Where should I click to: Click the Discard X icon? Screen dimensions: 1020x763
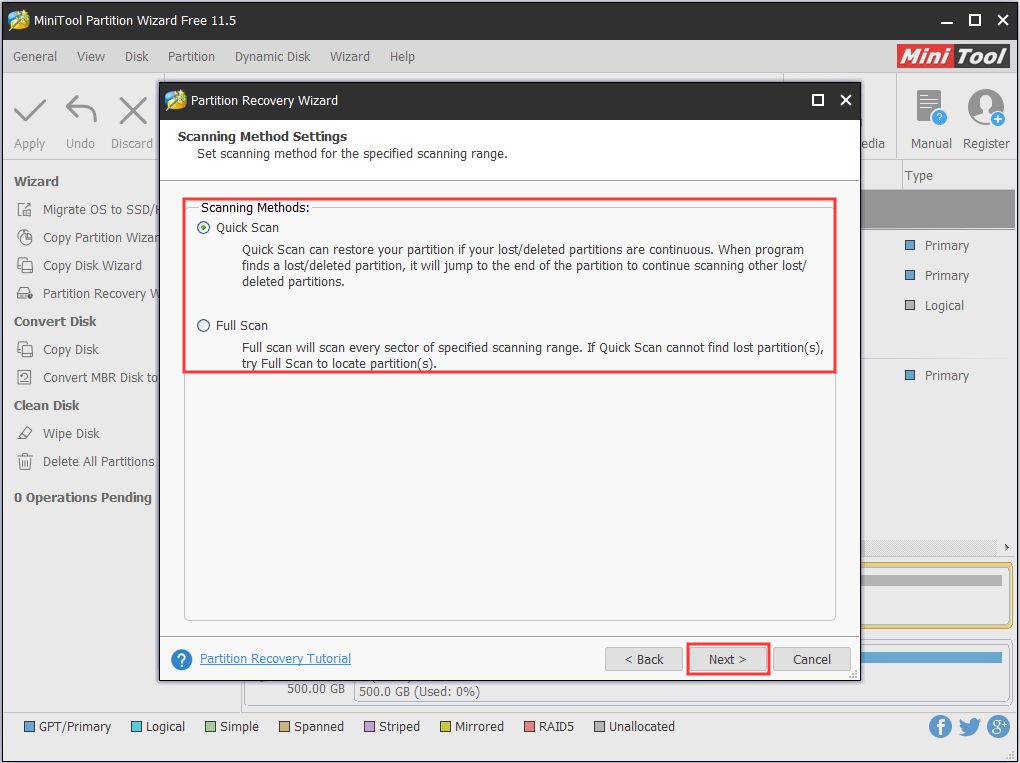click(x=133, y=111)
